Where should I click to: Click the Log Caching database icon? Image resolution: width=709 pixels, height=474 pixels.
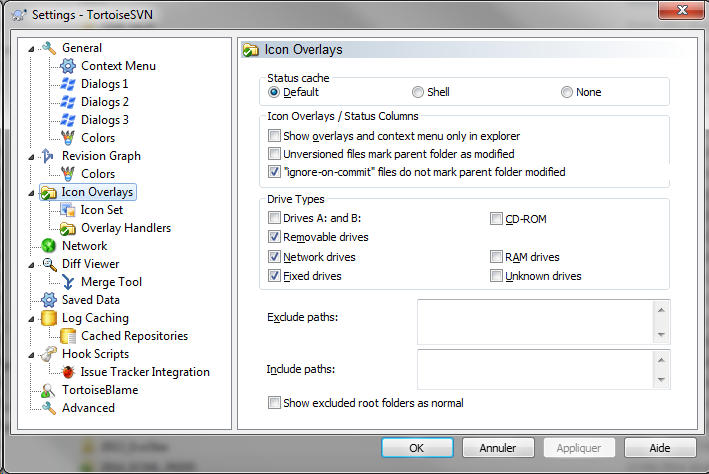(x=48, y=318)
